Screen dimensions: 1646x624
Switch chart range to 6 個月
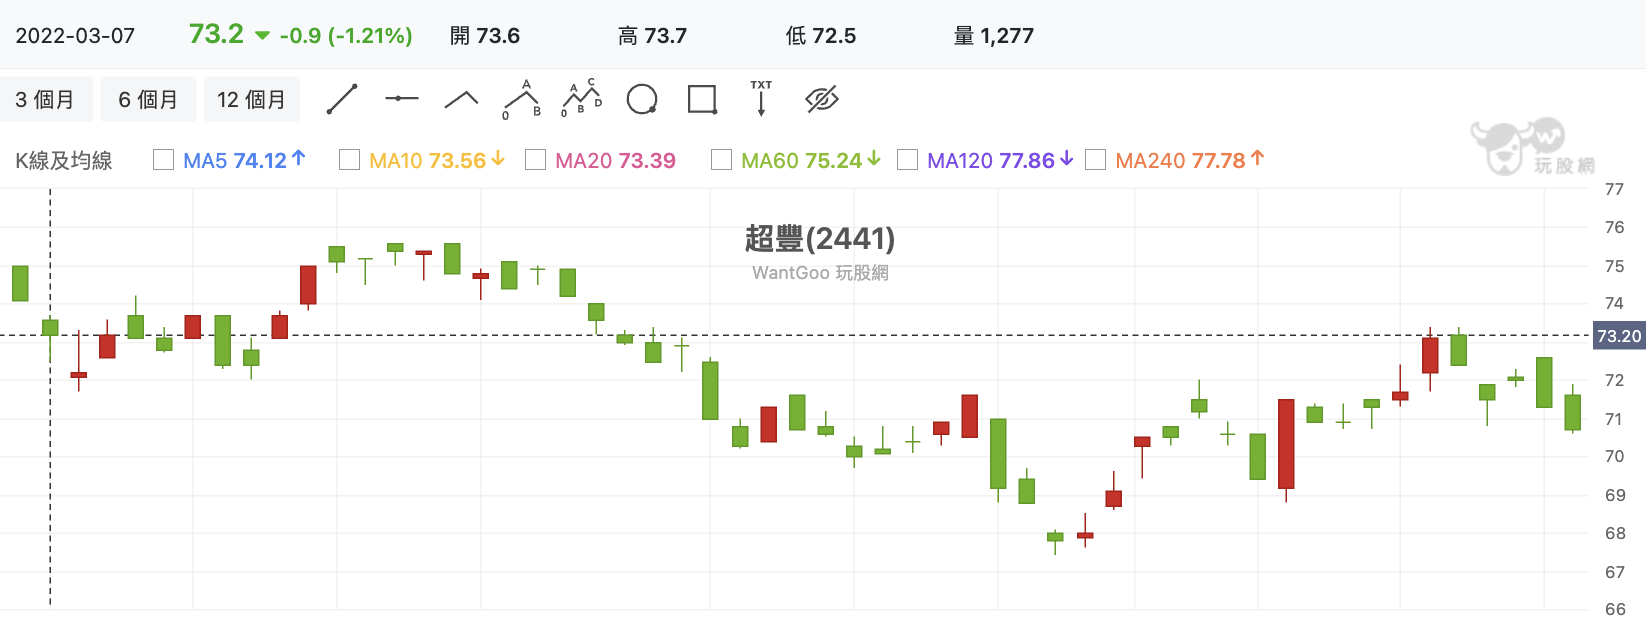click(148, 99)
